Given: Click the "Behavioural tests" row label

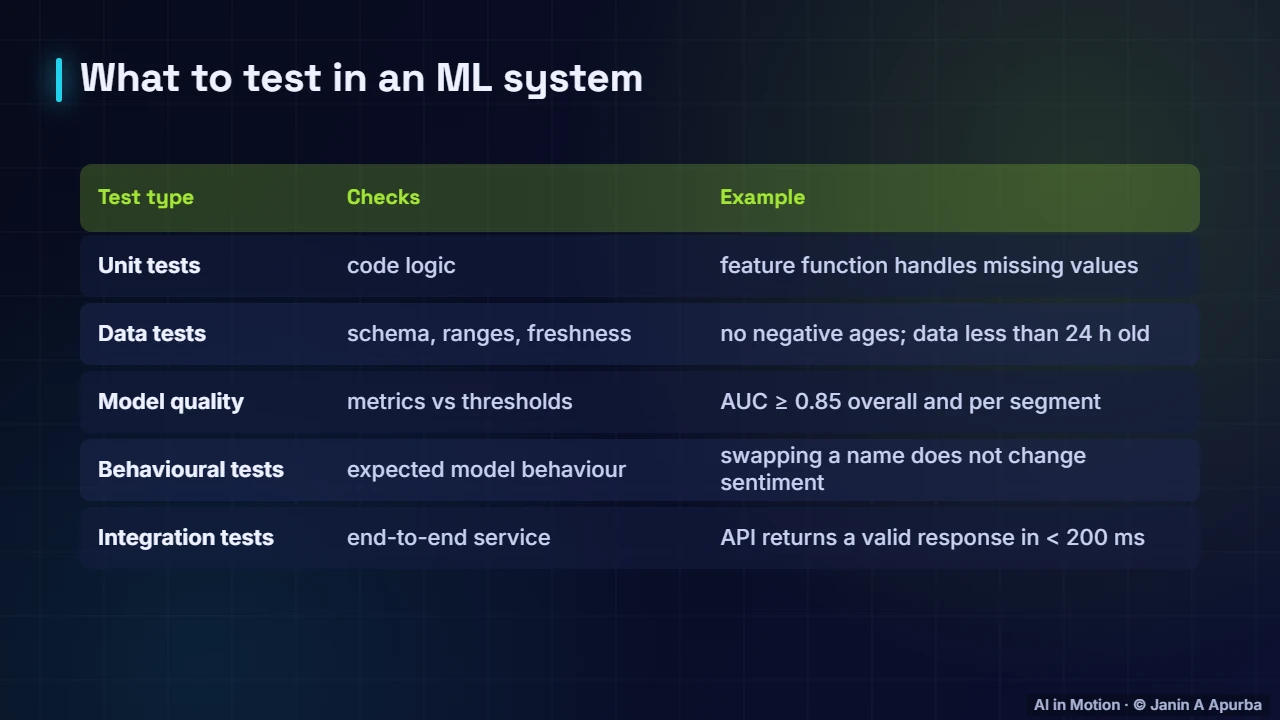Looking at the screenshot, I should point(191,469).
